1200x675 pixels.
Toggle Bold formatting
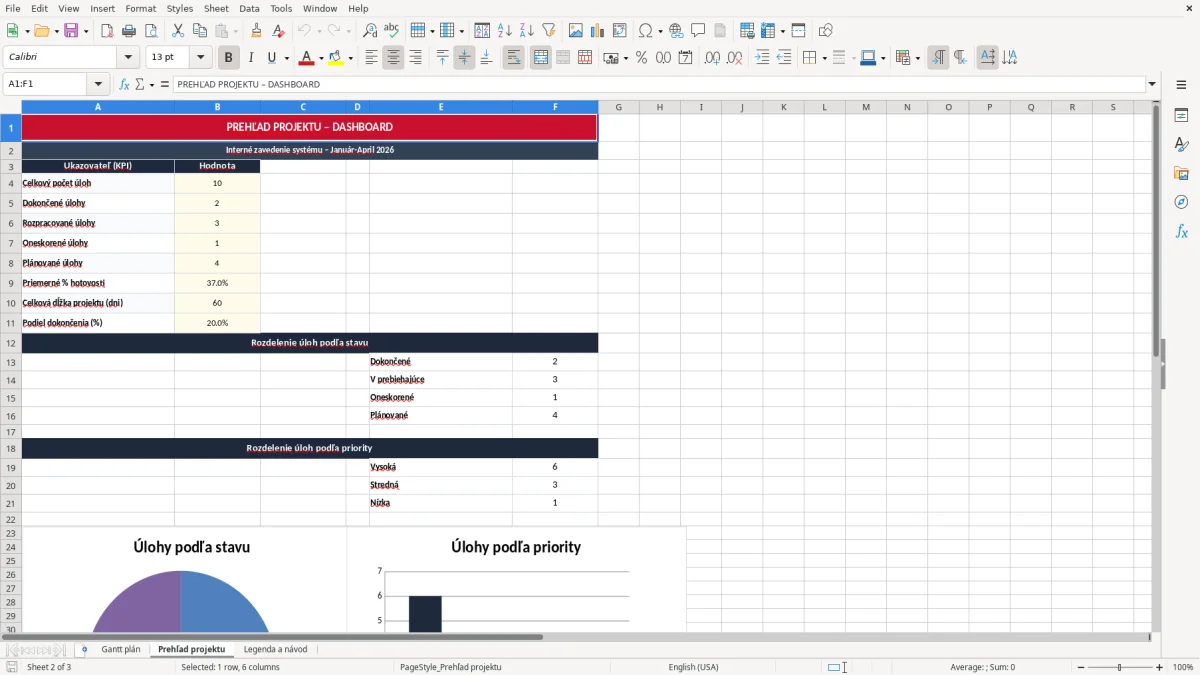click(x=228, y=58)
